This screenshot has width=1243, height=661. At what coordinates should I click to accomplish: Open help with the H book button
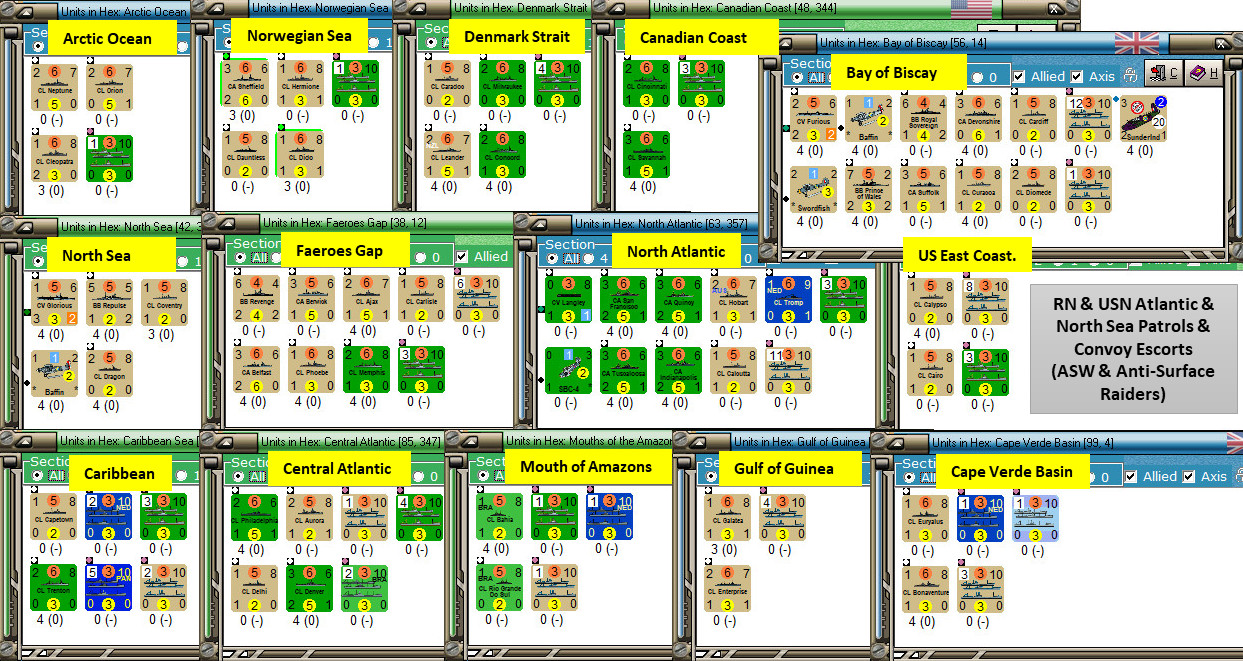pos(1201,74)
